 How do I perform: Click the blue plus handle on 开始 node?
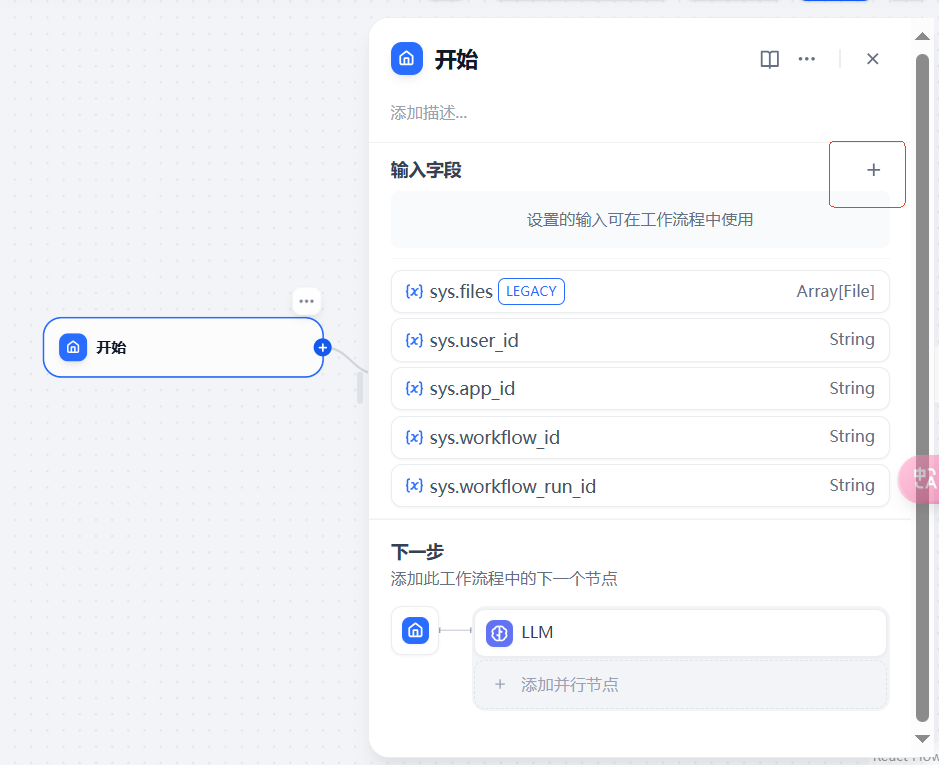[322, 347]
